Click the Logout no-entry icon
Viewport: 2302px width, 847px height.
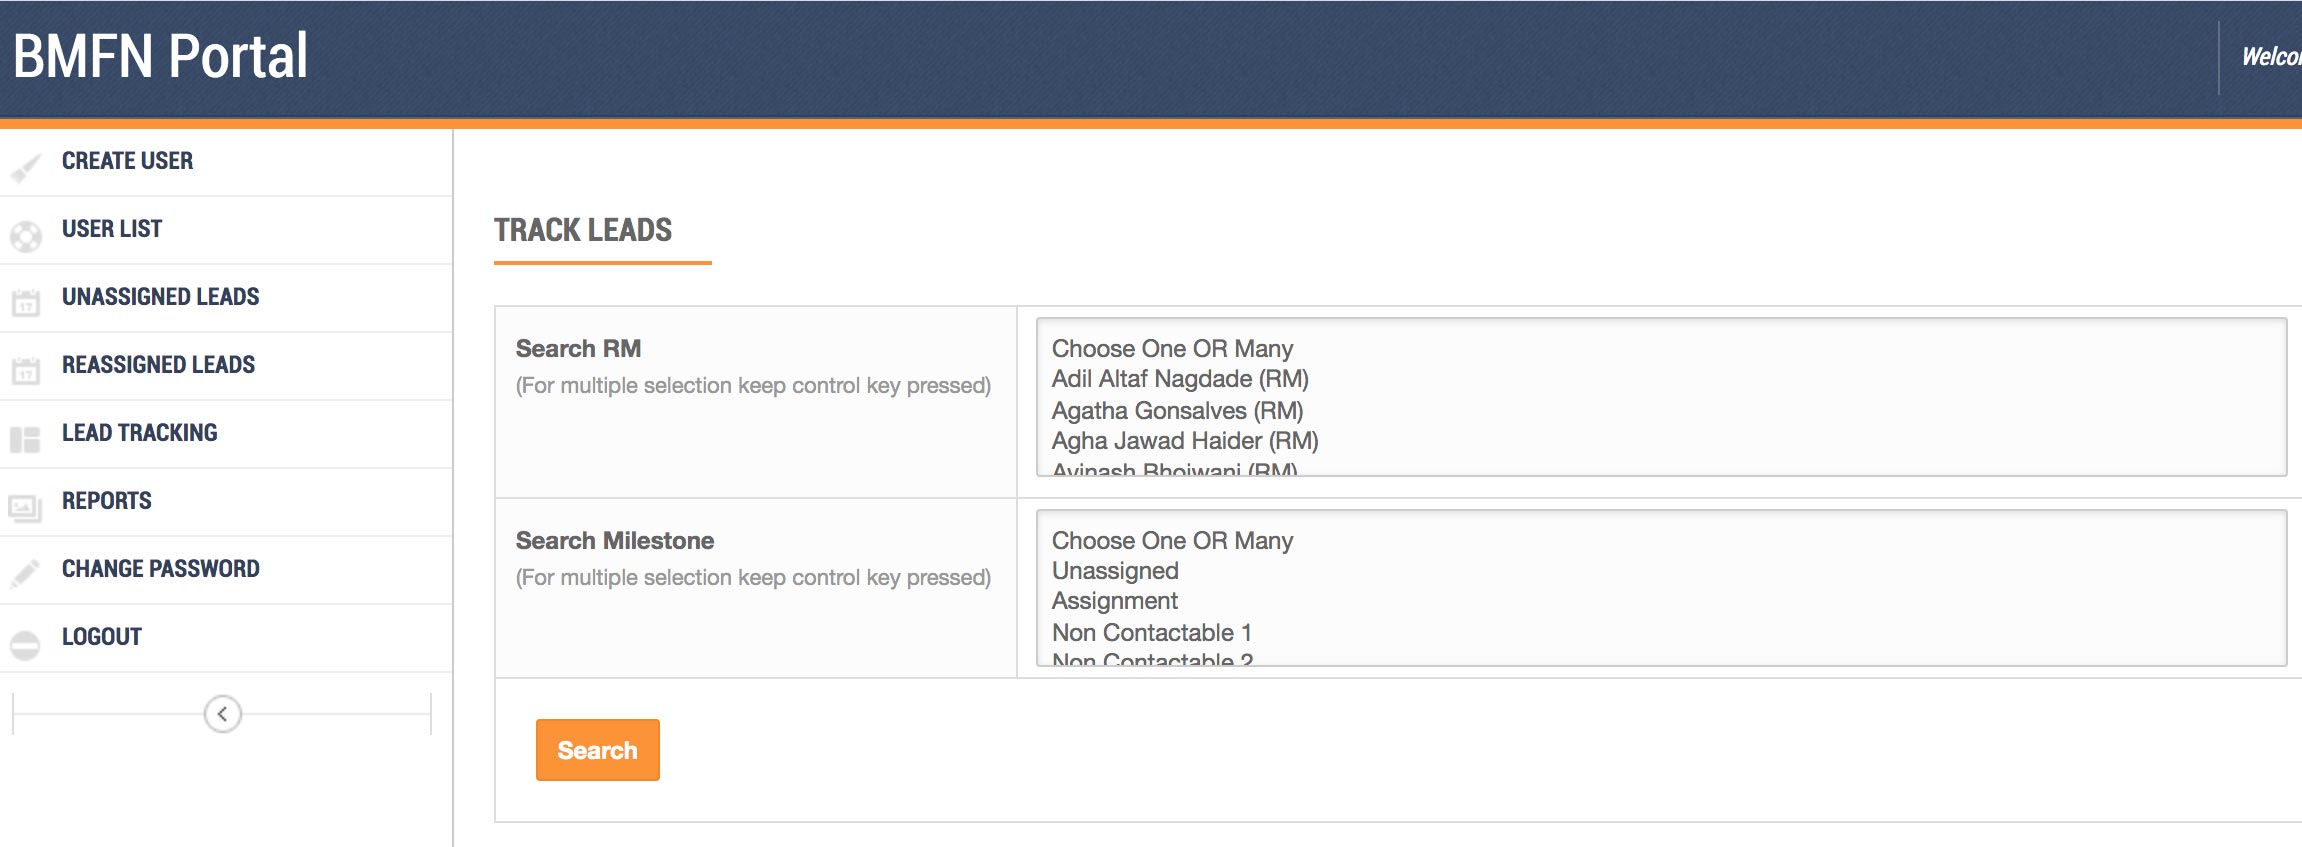[26, 644]
